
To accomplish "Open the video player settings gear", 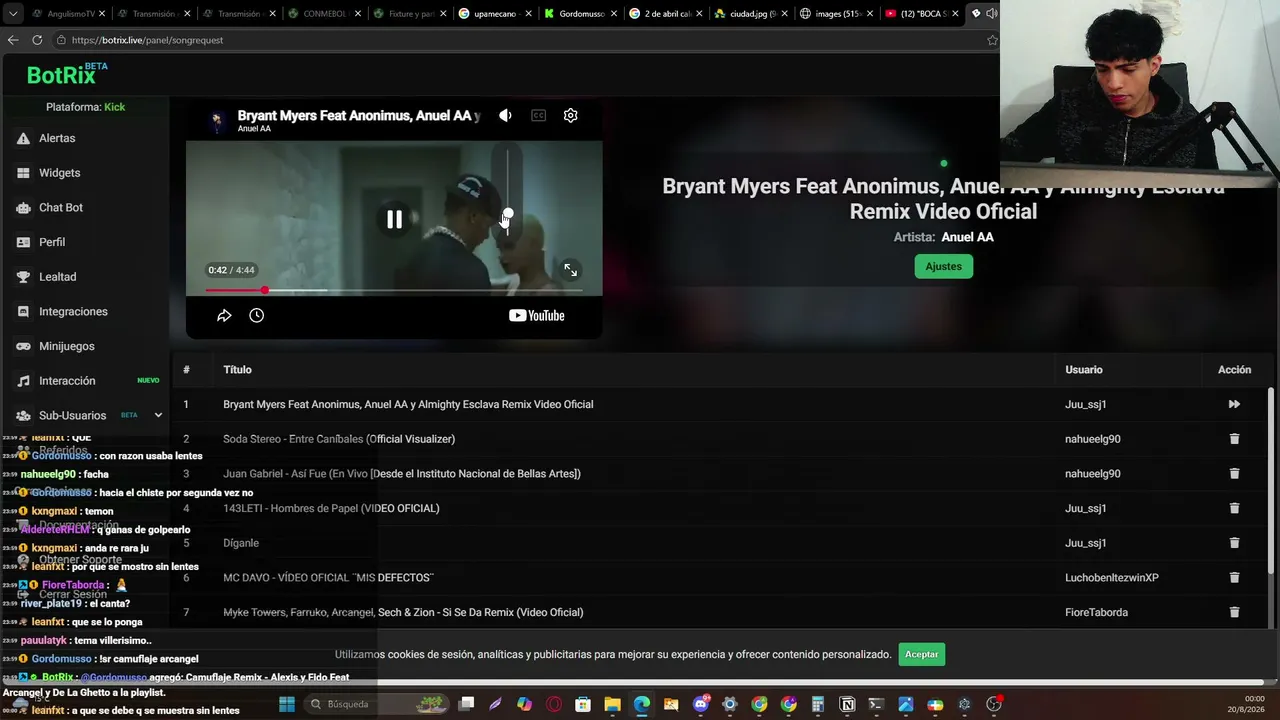I will coord(570,116).
